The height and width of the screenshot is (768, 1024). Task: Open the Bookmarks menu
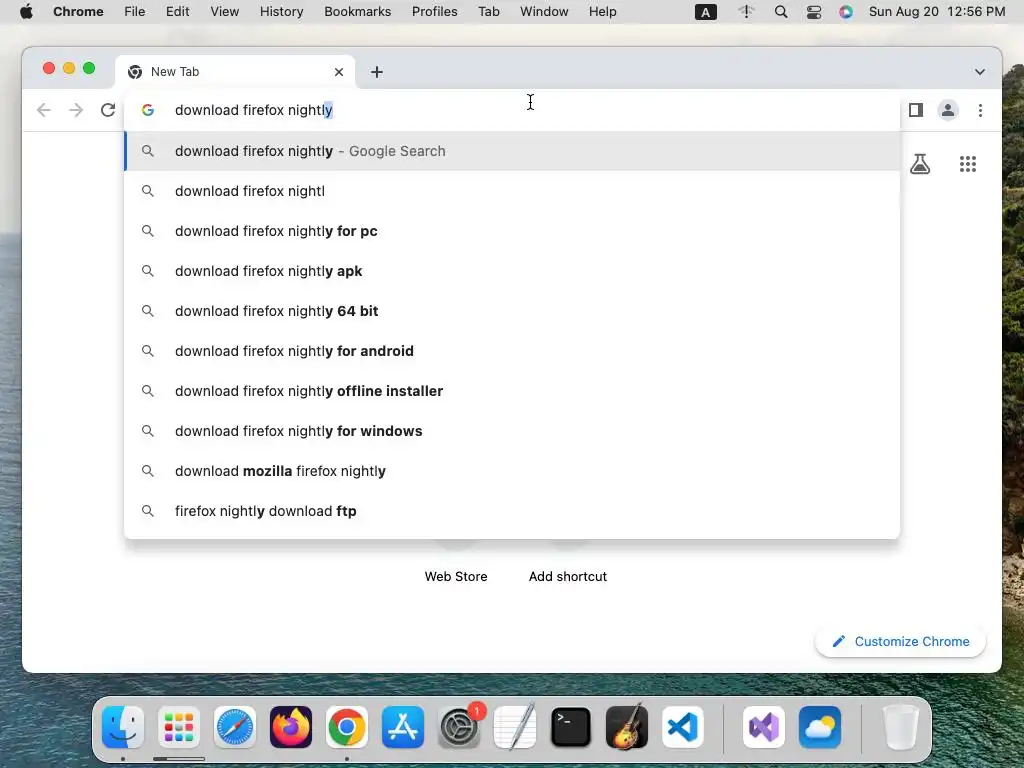point(357,12)
